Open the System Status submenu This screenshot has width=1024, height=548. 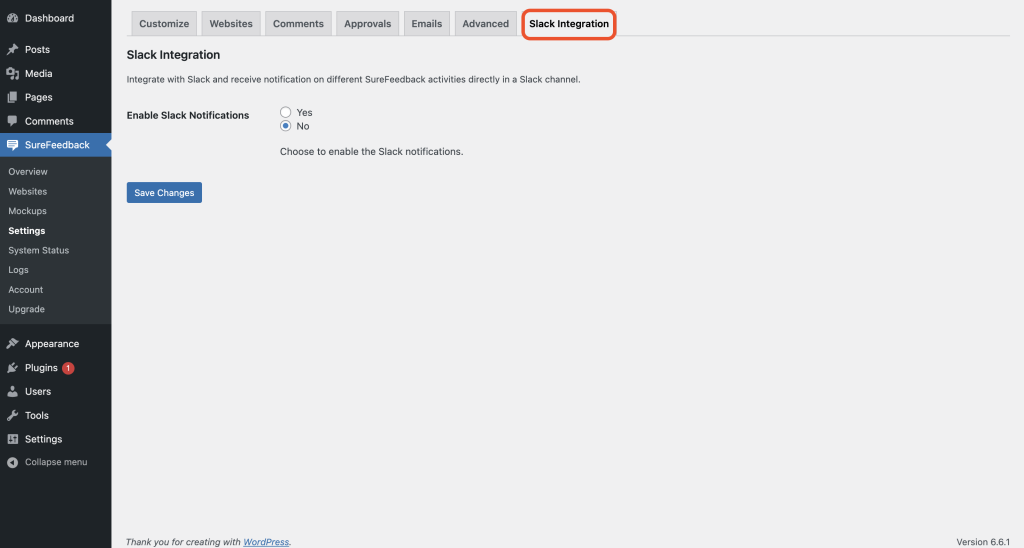click(x=39, y=250)
